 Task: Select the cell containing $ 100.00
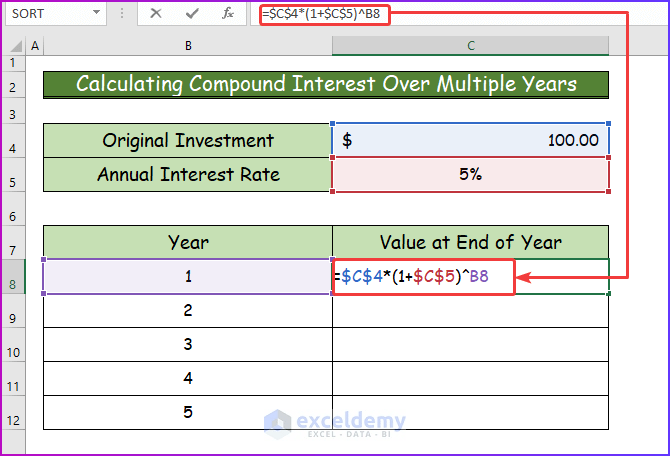tap(470, 141)
